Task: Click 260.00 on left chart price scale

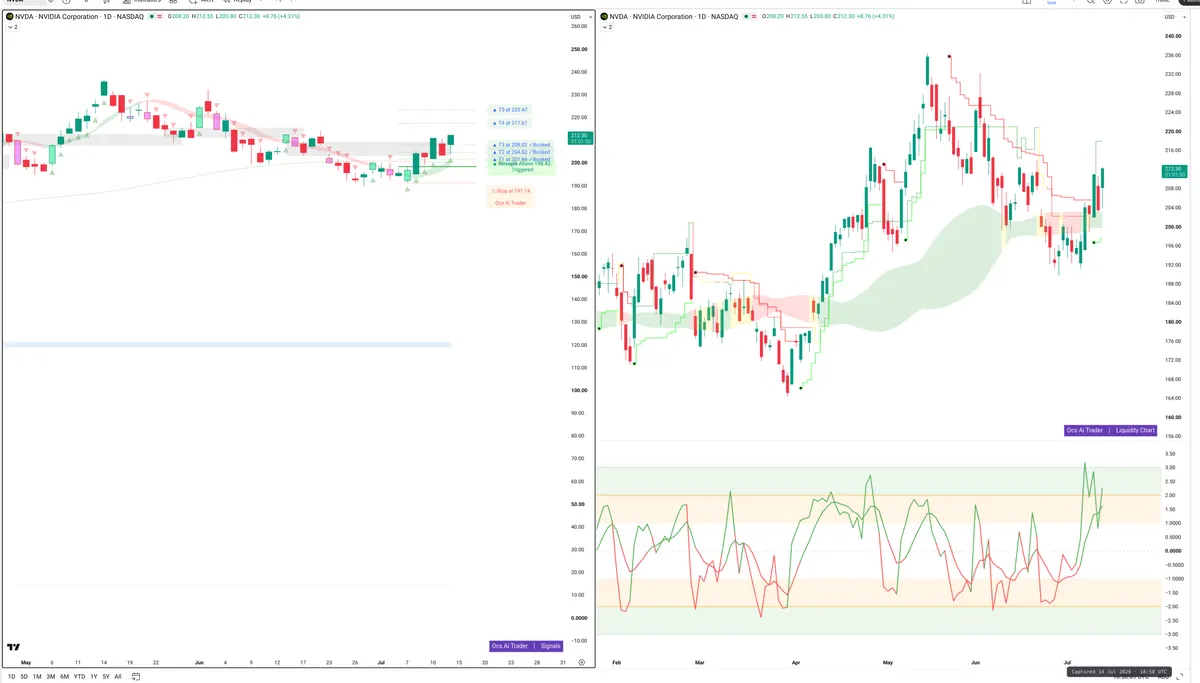Action: (x=578, y=26)
